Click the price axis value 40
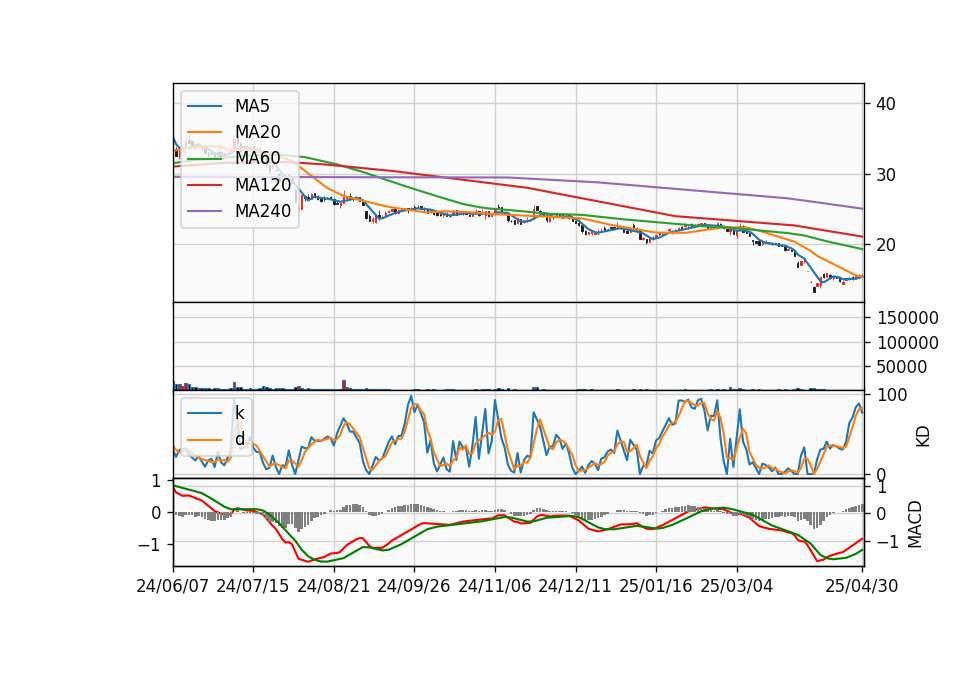This screenshot has height=690, width=960. point(886,103)
